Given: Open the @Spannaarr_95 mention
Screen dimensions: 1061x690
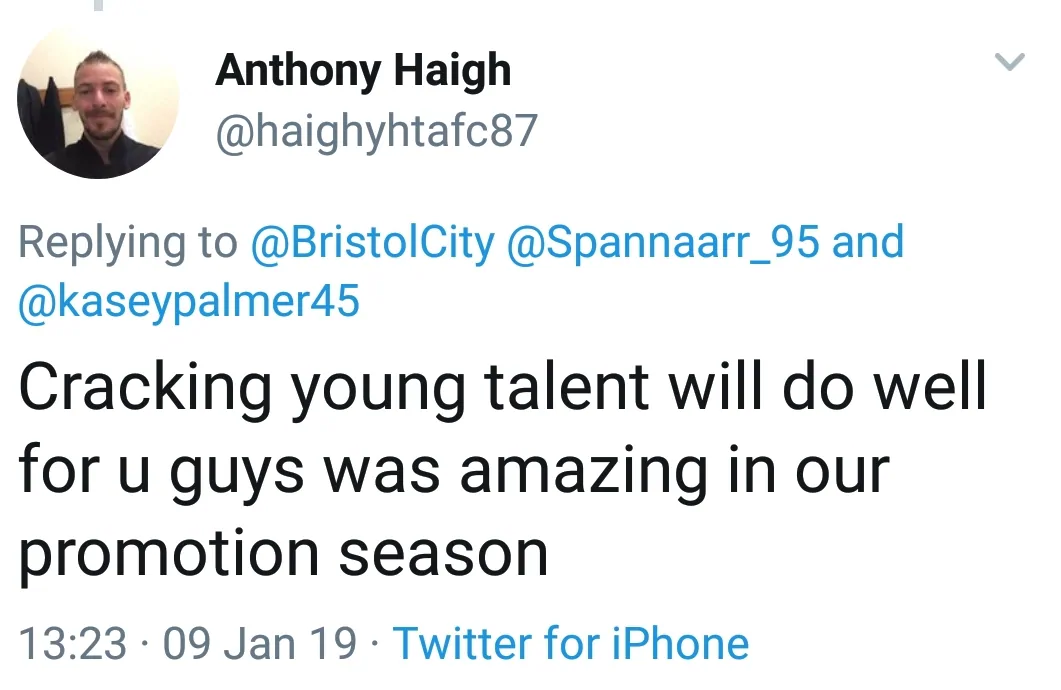Looking at the screenshot, I should coord(663,243).
